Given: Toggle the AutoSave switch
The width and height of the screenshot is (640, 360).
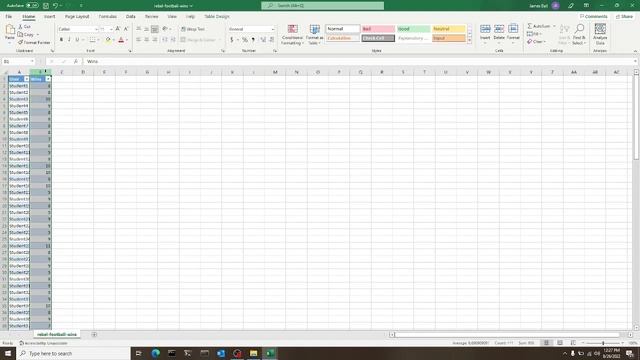Looking at the screenshot, I should (x=32, y=6).
